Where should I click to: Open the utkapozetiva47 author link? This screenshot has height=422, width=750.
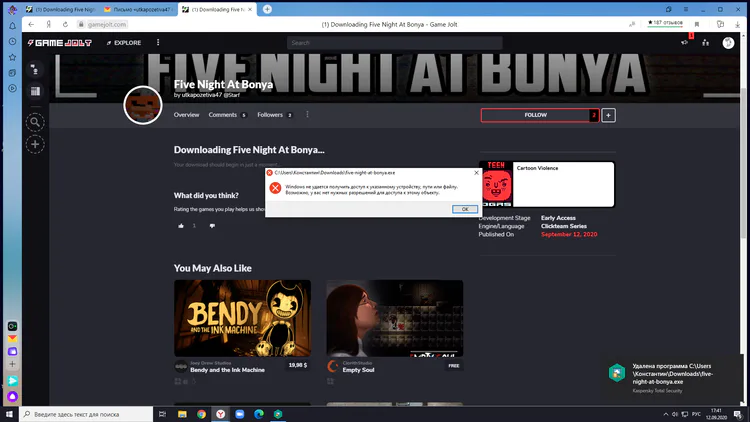pyautogui.click(x=201, y=95)
